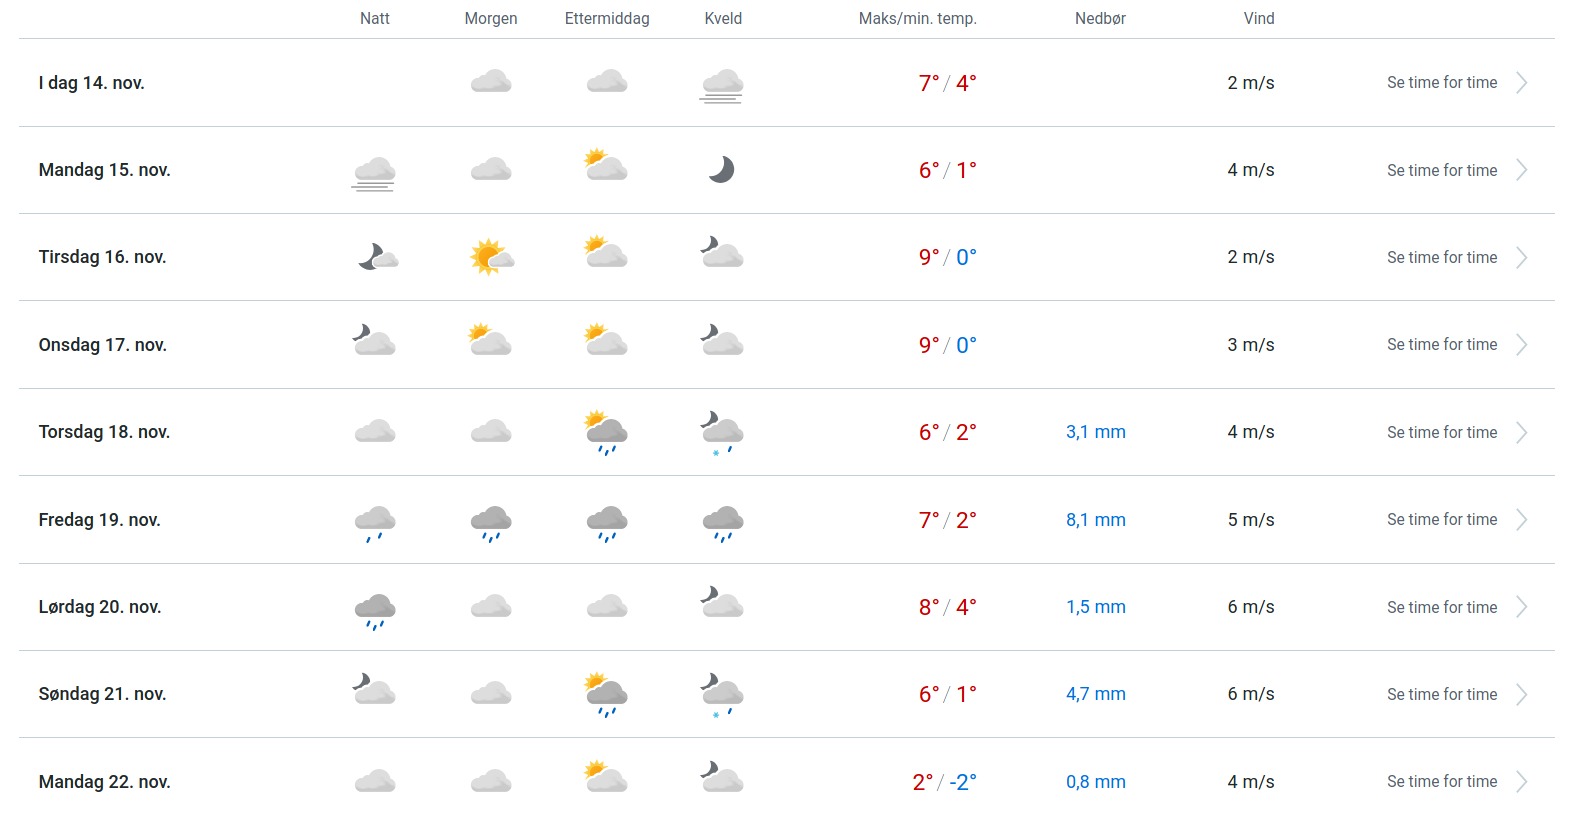Viewport: 1574px width, 825px height.
Task: Open "Se time for time" for Mandag 22. nov.
Action: pos(1441,782)
